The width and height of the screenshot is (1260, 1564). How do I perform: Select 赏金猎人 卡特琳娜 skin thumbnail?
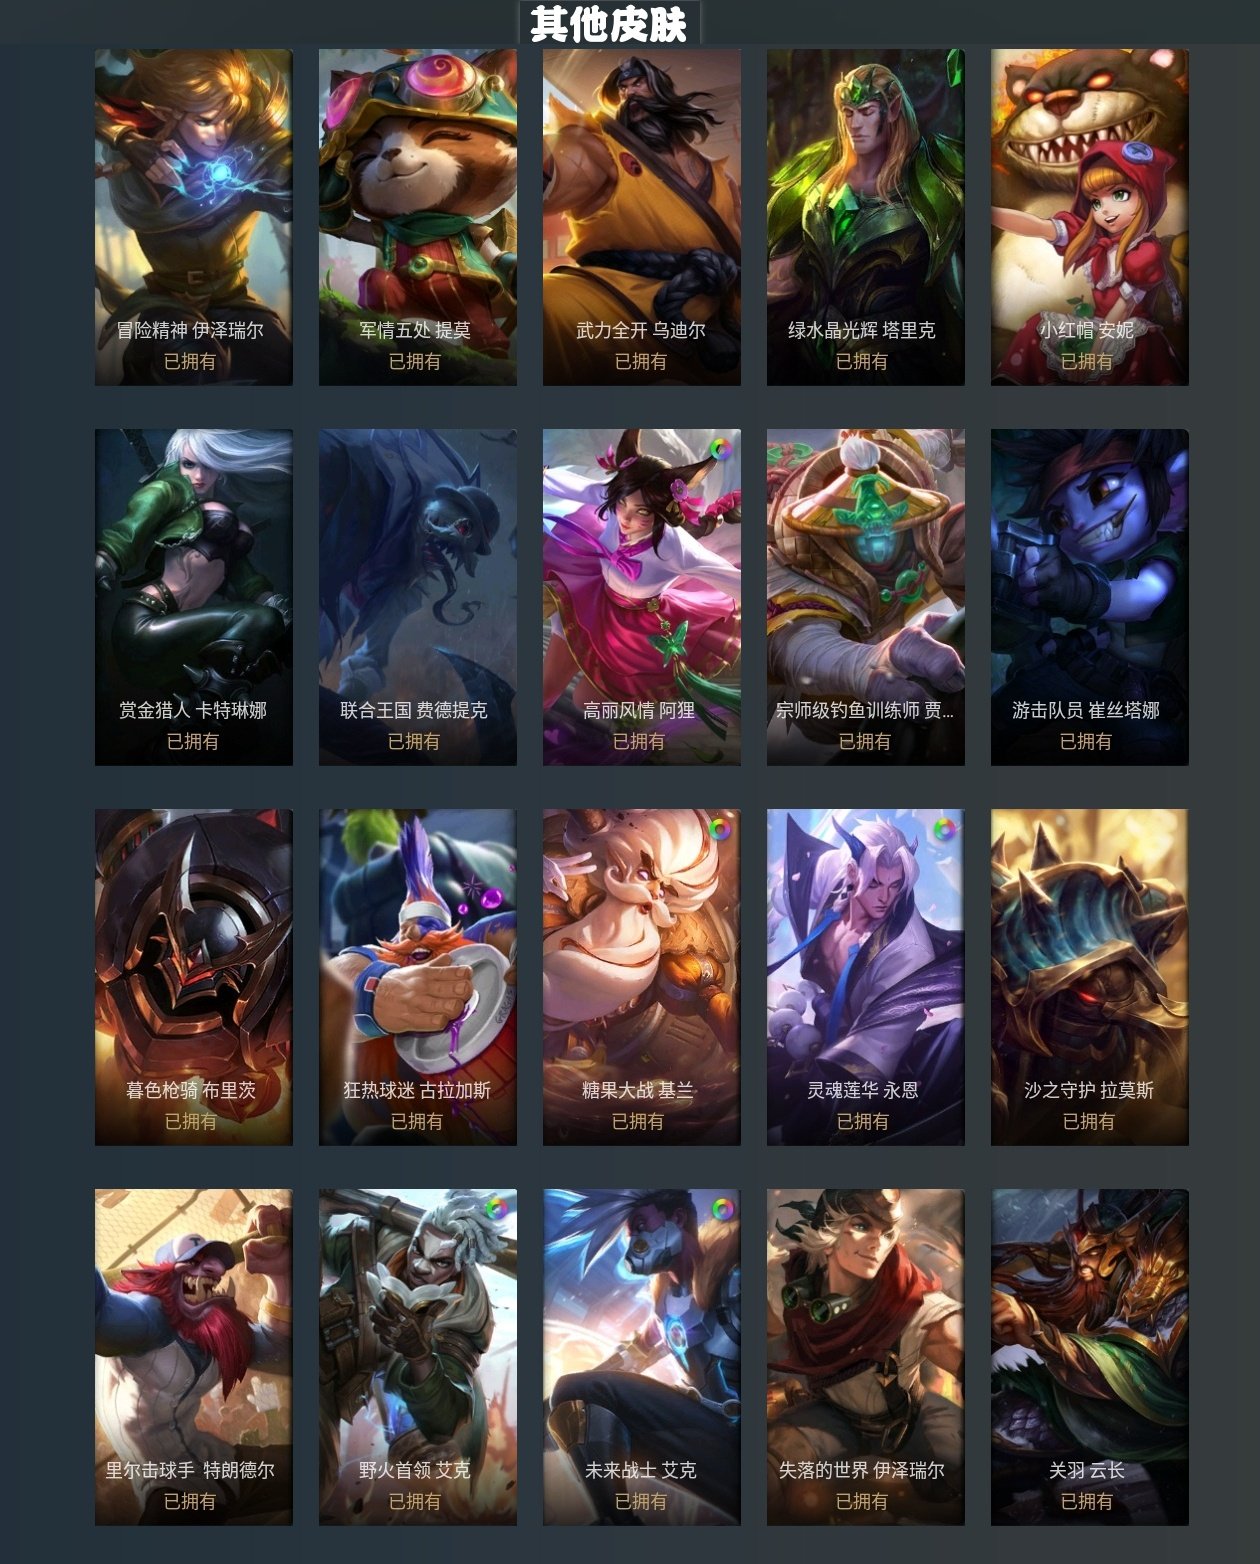tap(194, 597)
